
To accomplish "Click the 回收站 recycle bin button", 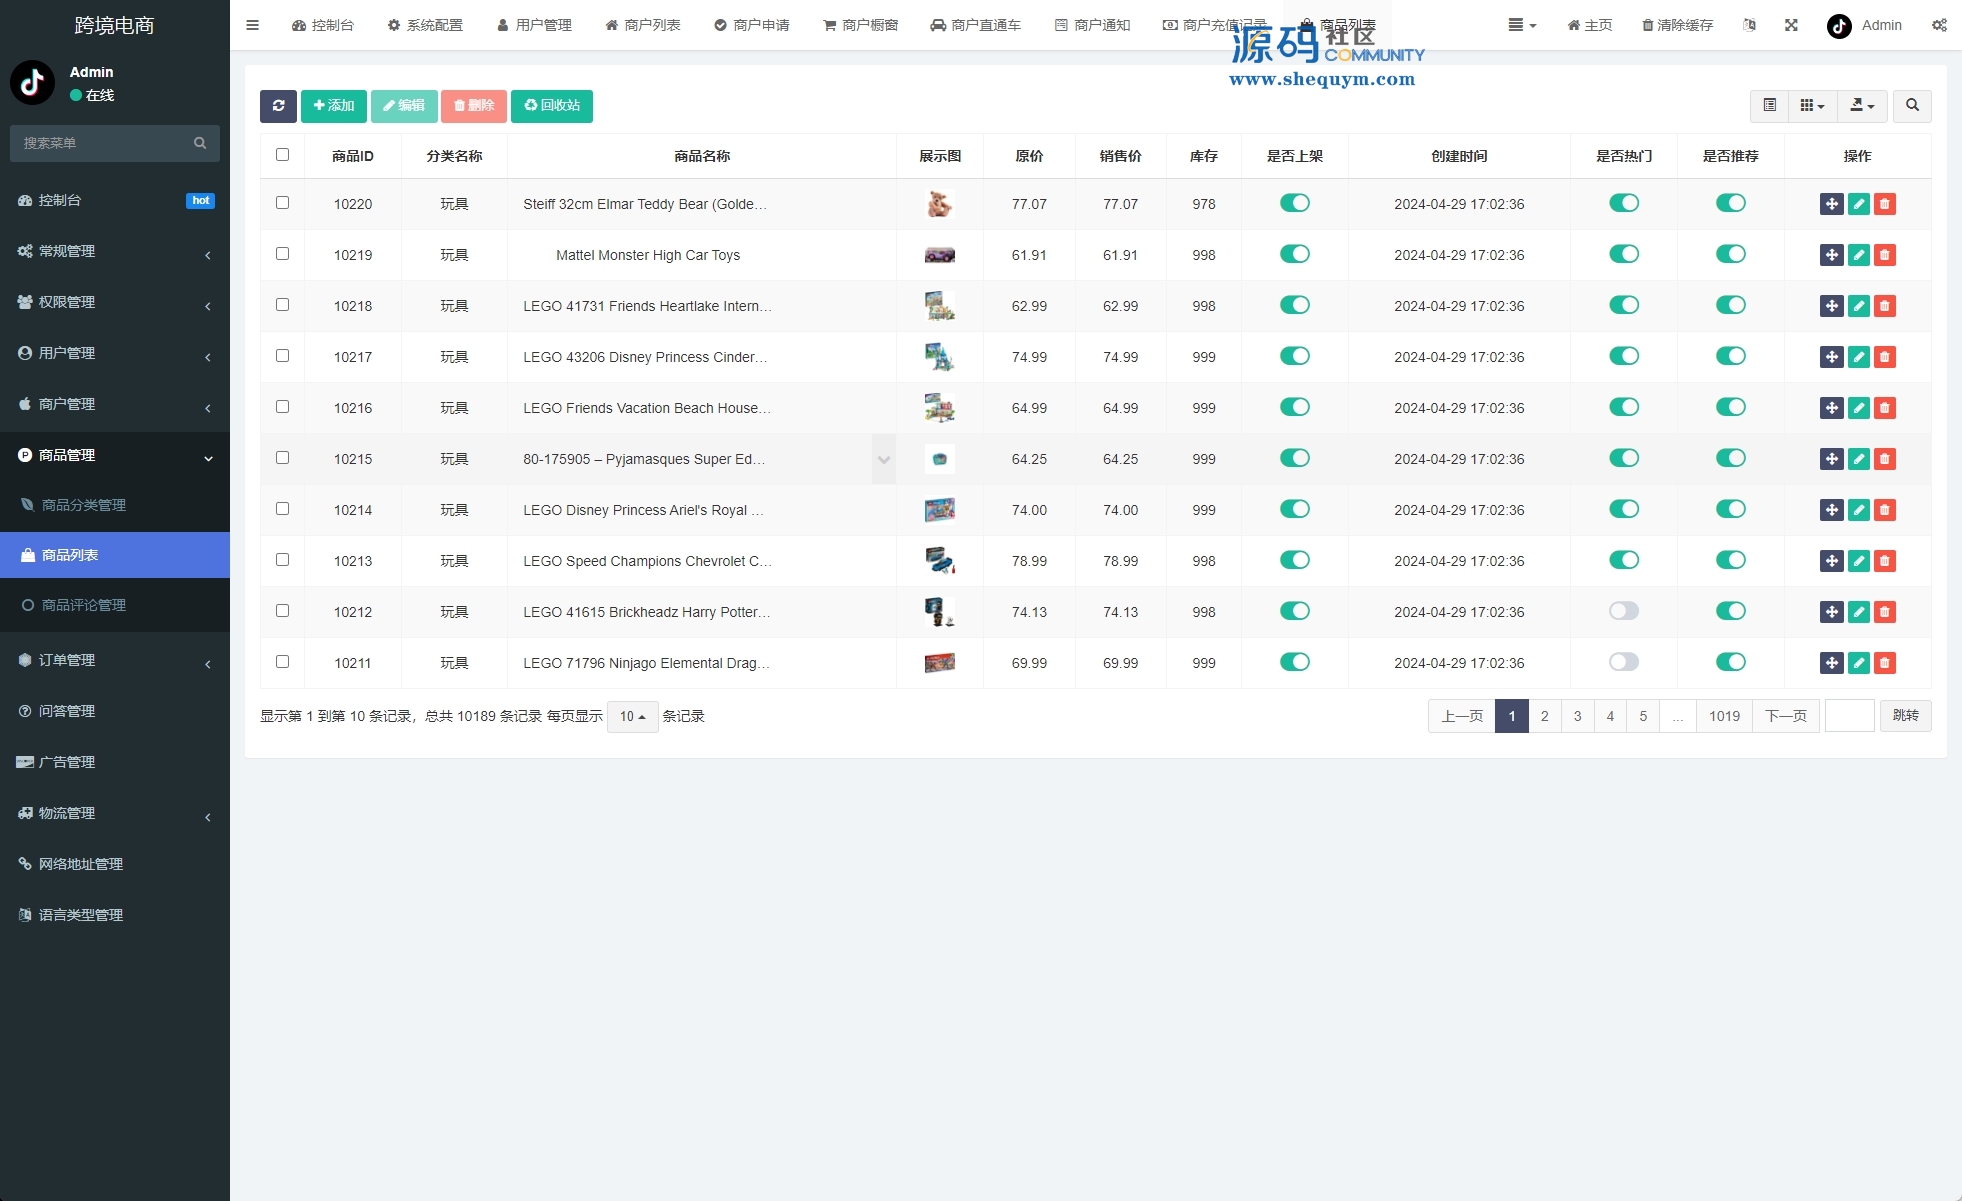I will 552,106.
